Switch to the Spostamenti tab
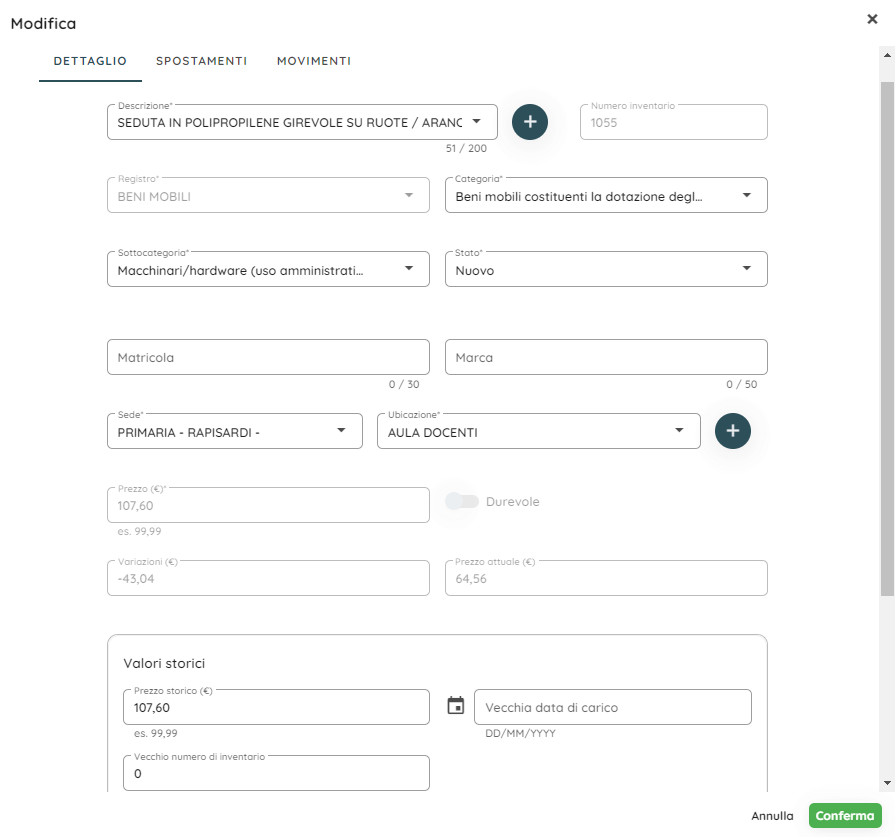This screenshot has height=837, width=895. [201, 61]
